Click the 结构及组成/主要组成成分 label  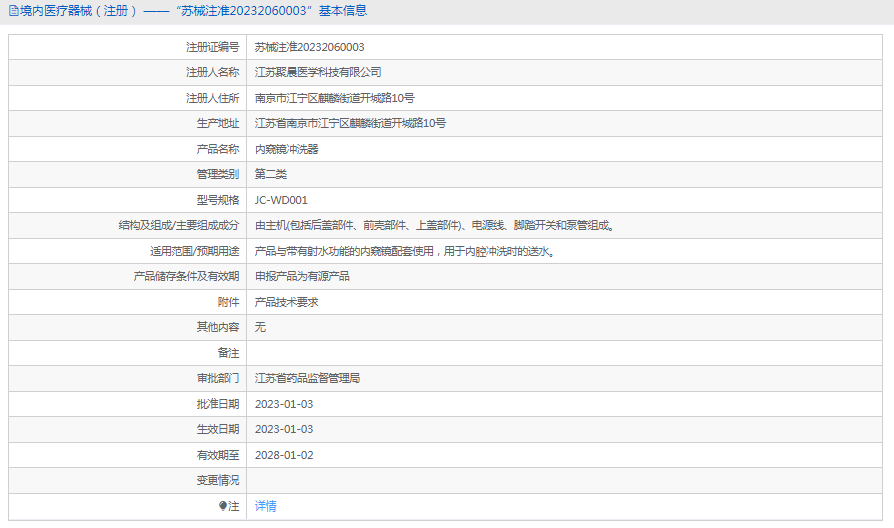tap(179, 225)
